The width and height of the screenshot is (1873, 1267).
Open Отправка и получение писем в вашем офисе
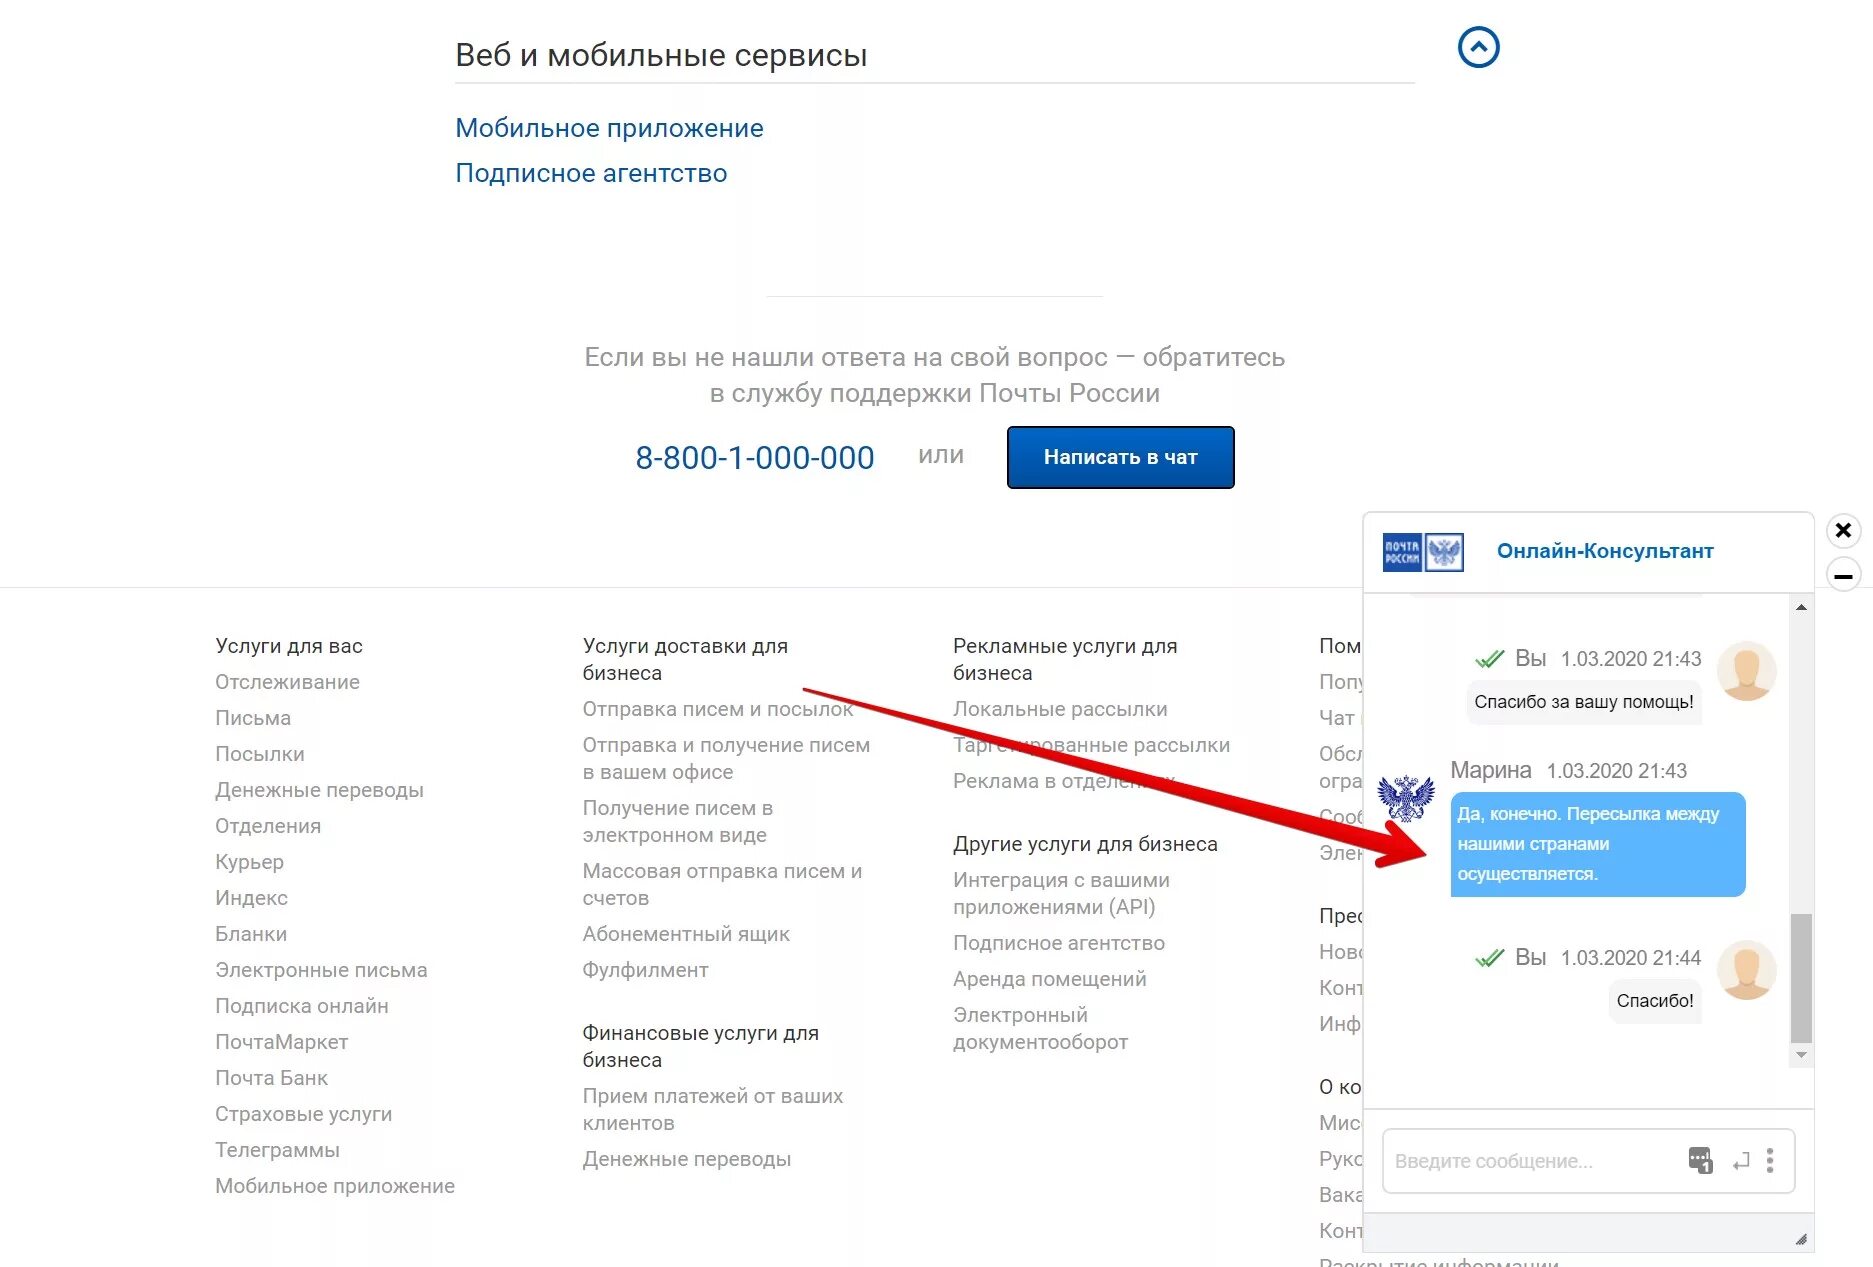coord(726,758)
